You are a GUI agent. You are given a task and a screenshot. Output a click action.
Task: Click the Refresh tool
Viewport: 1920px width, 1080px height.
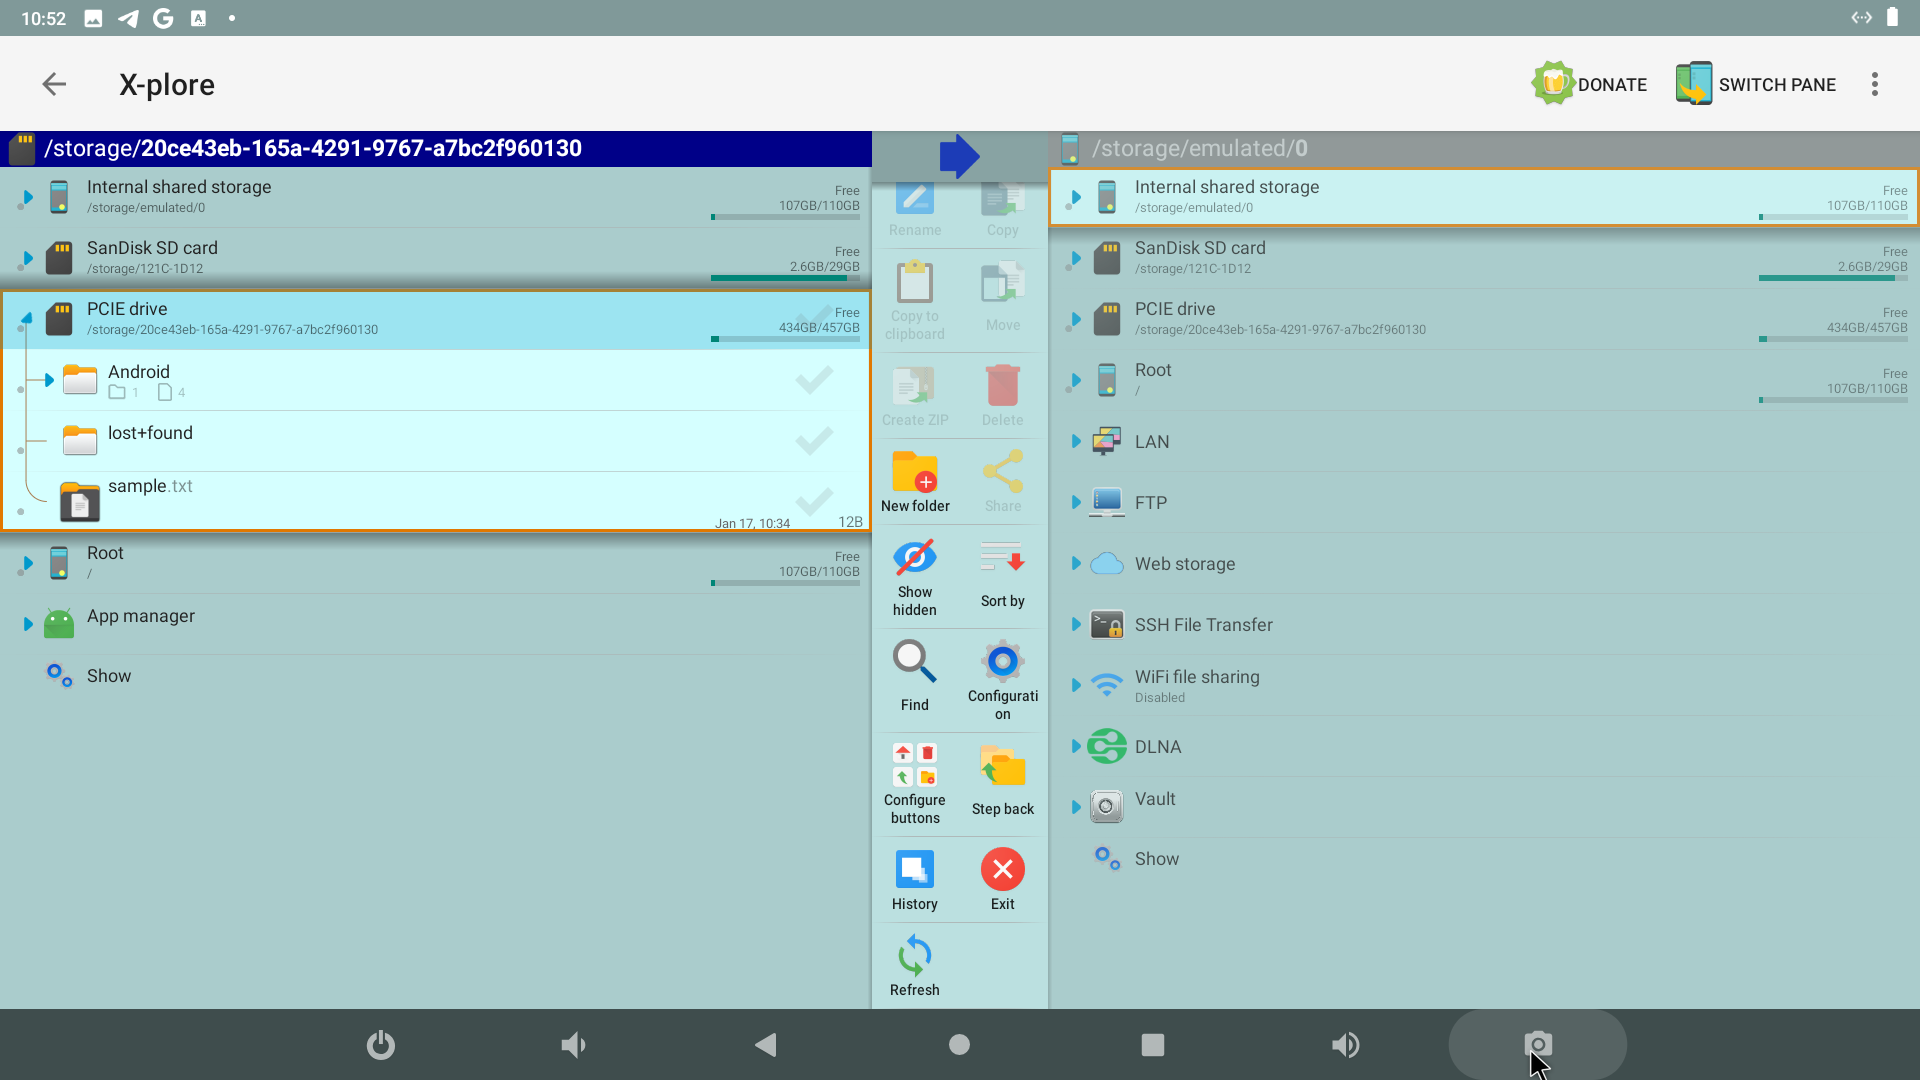(x=915, y=966)
